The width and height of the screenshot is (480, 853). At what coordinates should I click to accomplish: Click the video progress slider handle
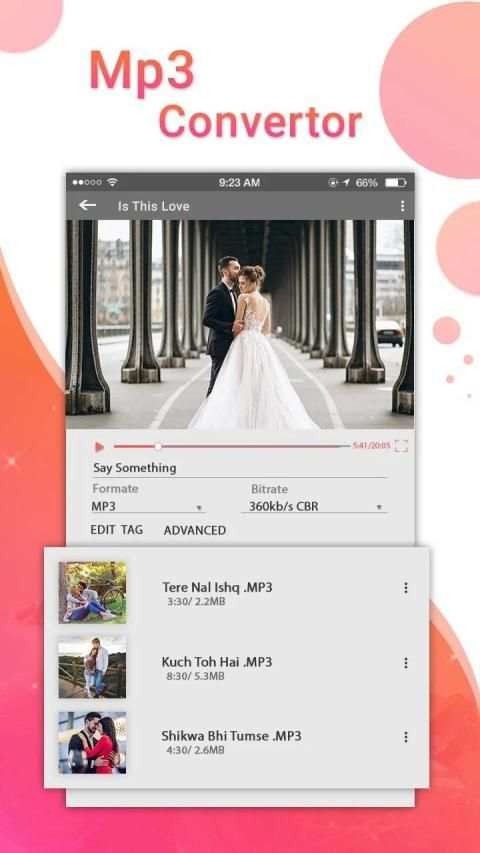click(158, 446)
